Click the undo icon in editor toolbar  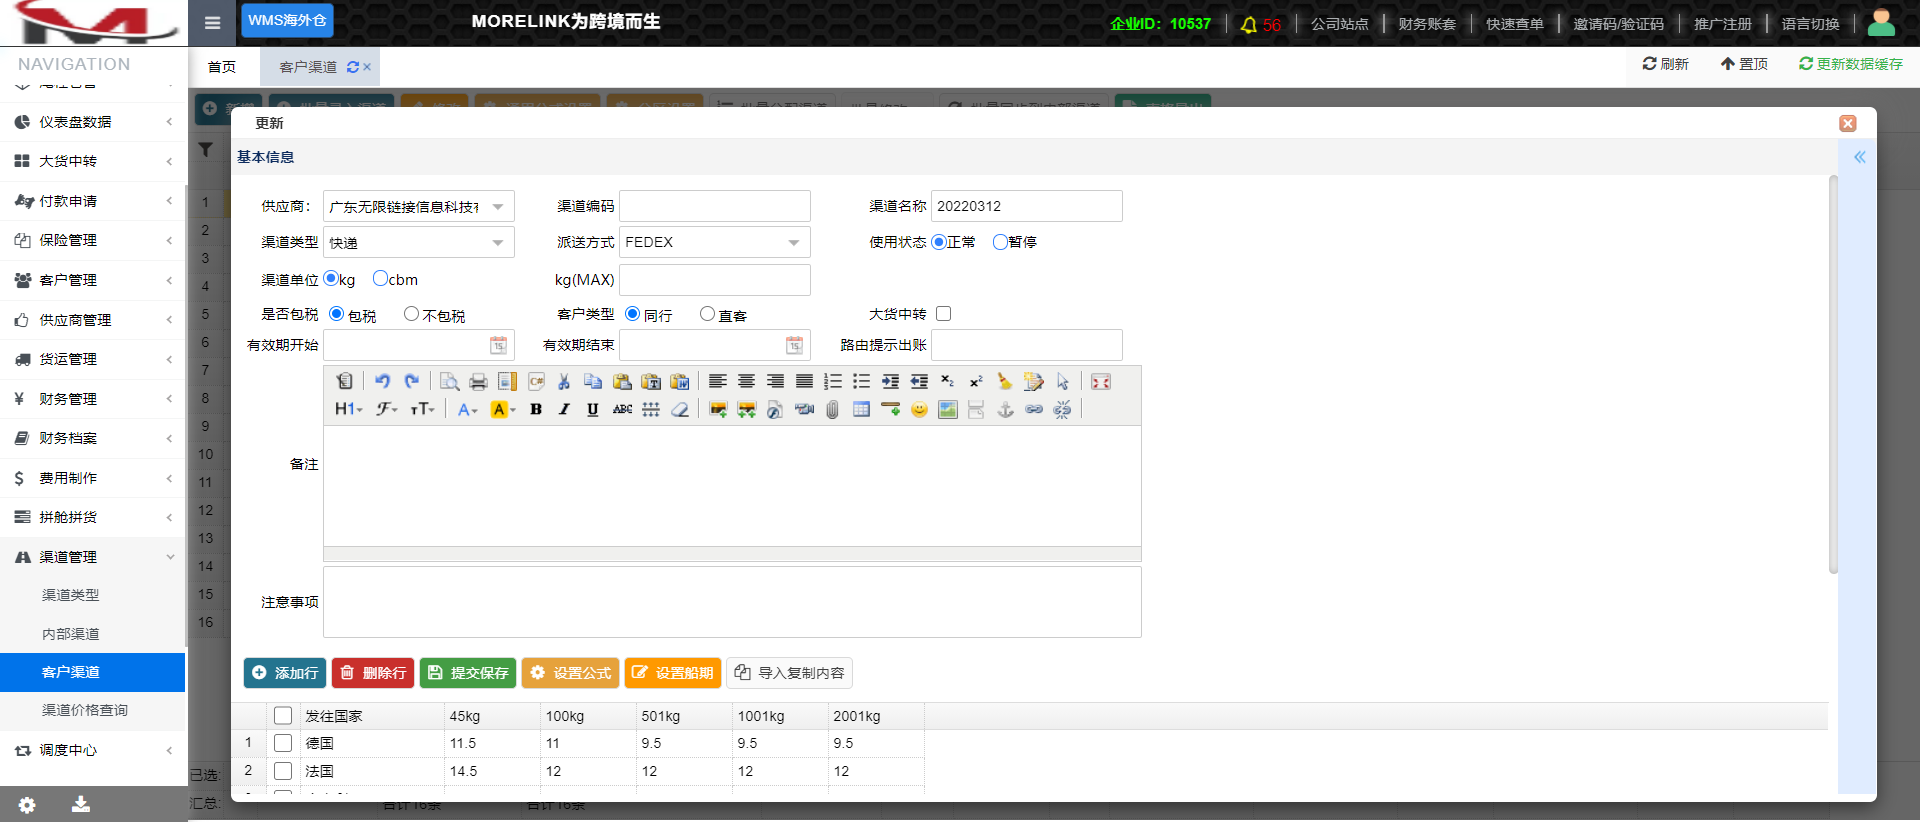click(382, 381)
